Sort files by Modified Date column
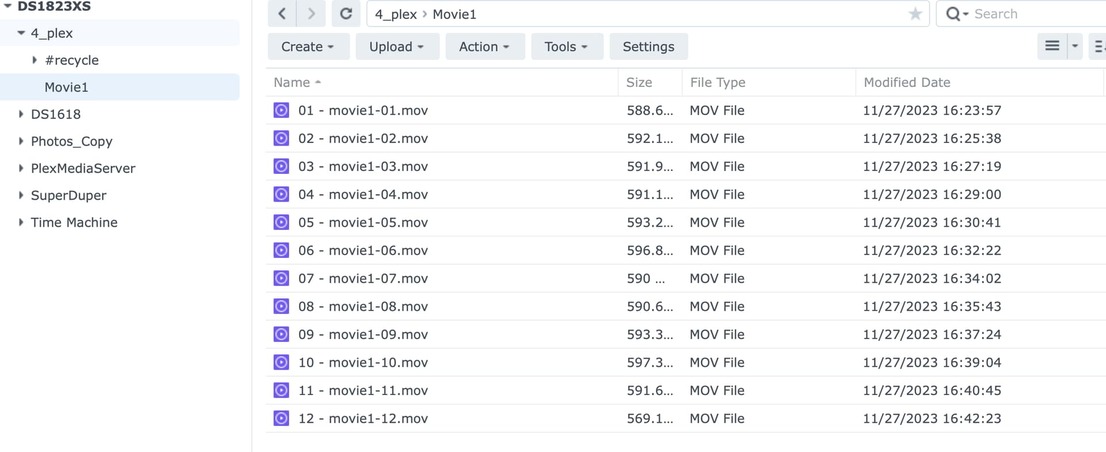 pos(907,82)
